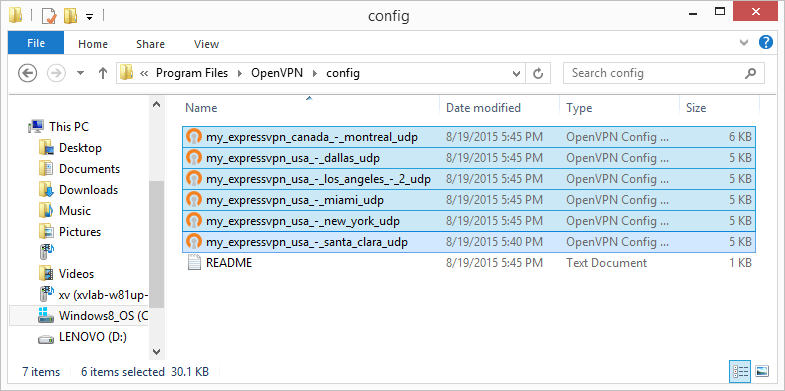Switch to Details view layout
785x391 pixels.
[x=740, y=371]
